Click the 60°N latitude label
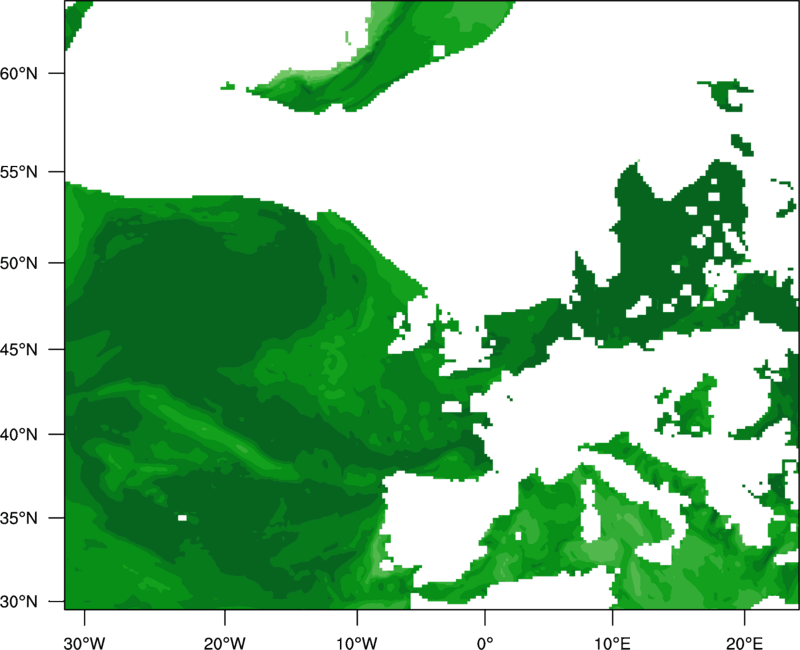Image resolution: width=800 pixels, height=650 pixels. coord(19,73)
